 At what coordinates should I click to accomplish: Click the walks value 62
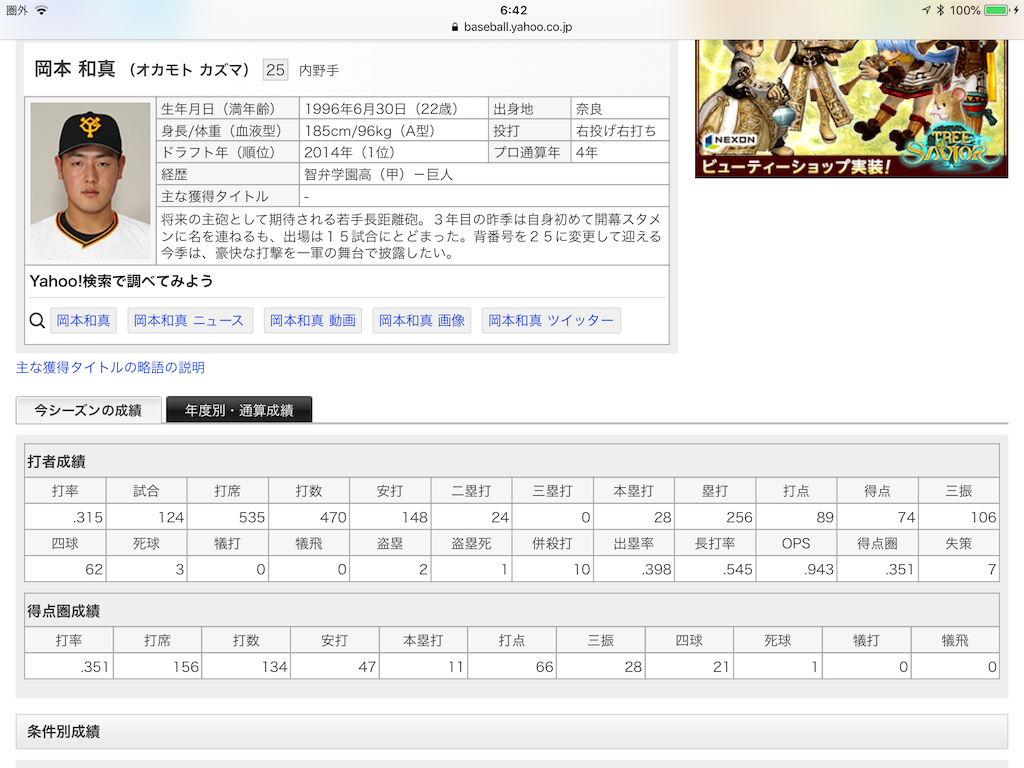pyautogui.click(x=94, y=569)
